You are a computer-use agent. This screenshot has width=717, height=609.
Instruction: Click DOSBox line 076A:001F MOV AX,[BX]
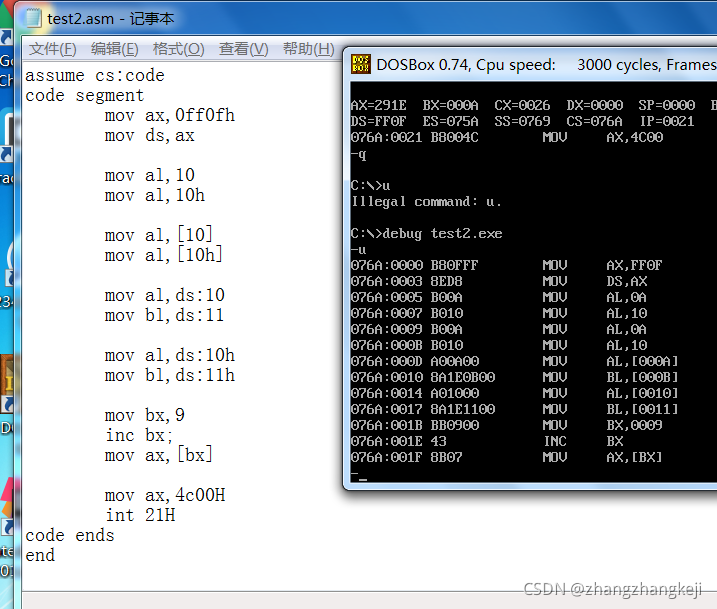(x=506, y=457)
